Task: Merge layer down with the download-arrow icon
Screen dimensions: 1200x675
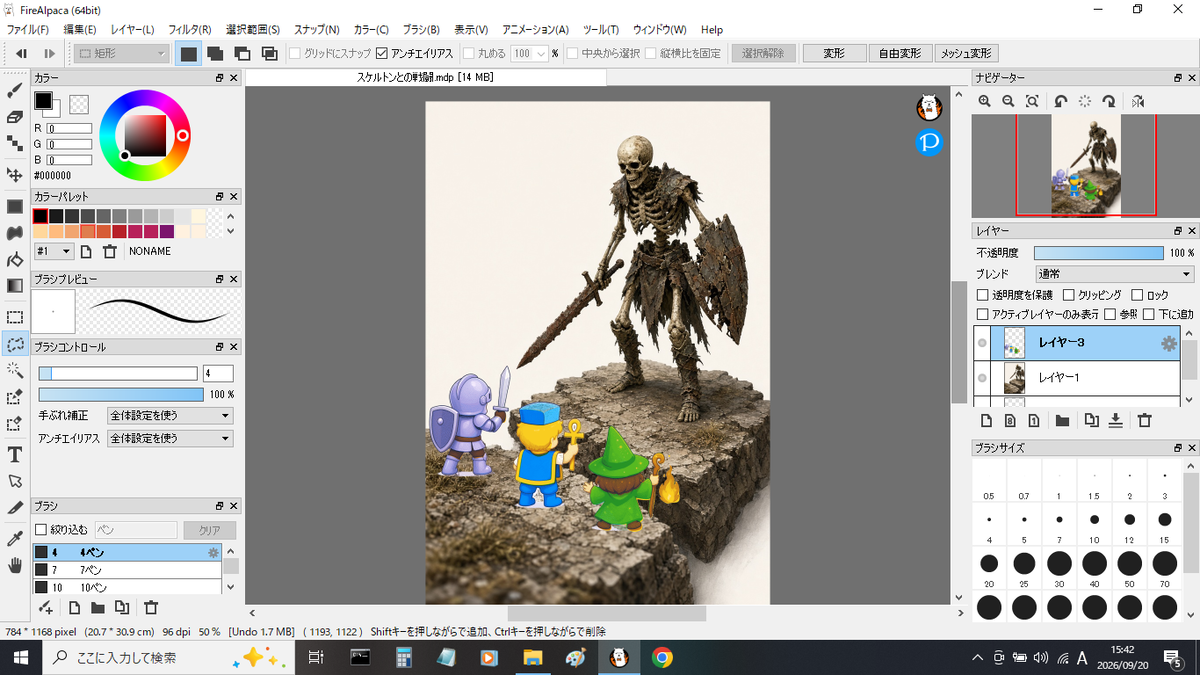Action: (x=1116, y=420)
